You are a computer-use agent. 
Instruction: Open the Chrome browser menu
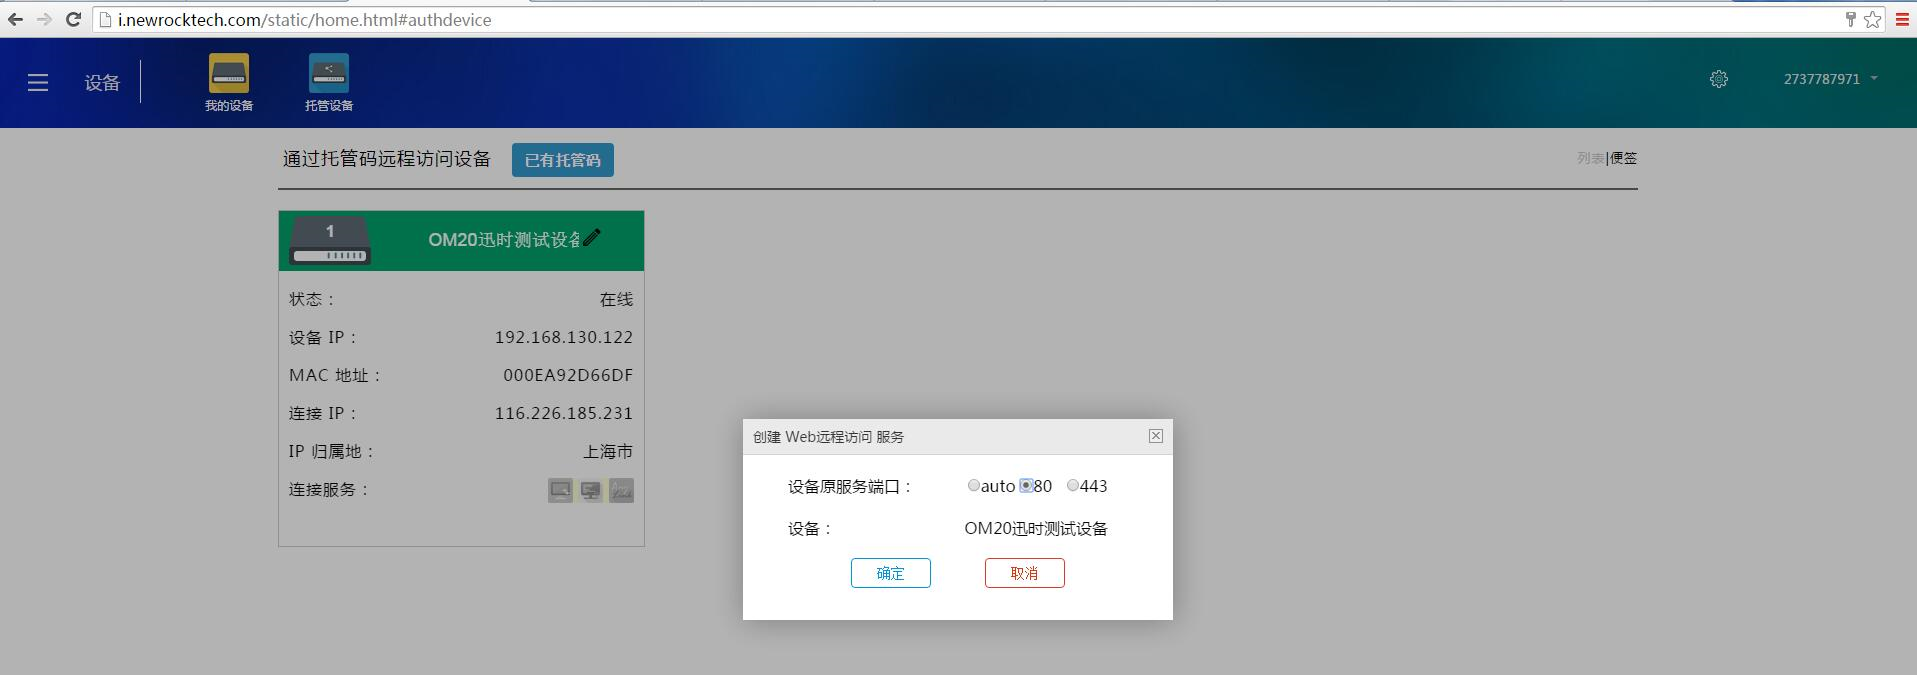coord(1902,19)
